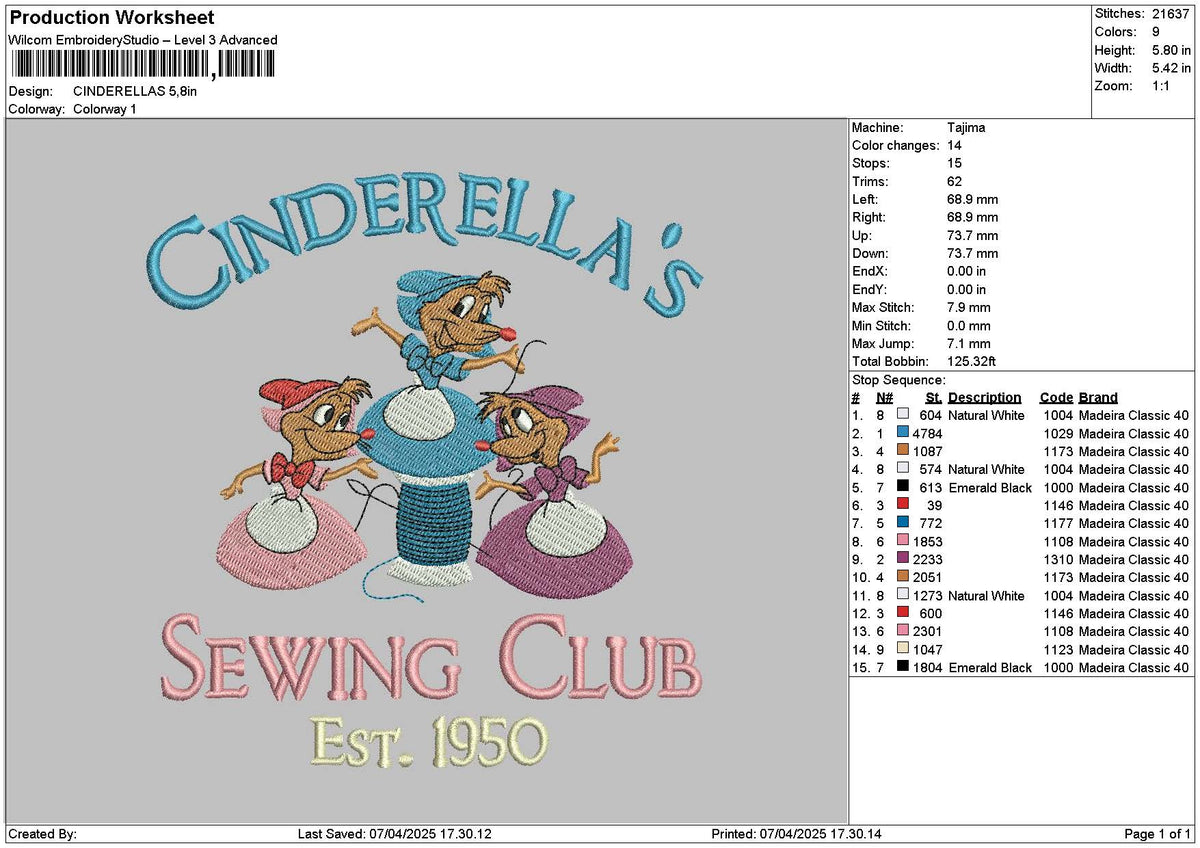Image resolution: width=1200 pixels, height=848 pixels.
Task: Click the 'St.' column header
Action: click(934, 398)
